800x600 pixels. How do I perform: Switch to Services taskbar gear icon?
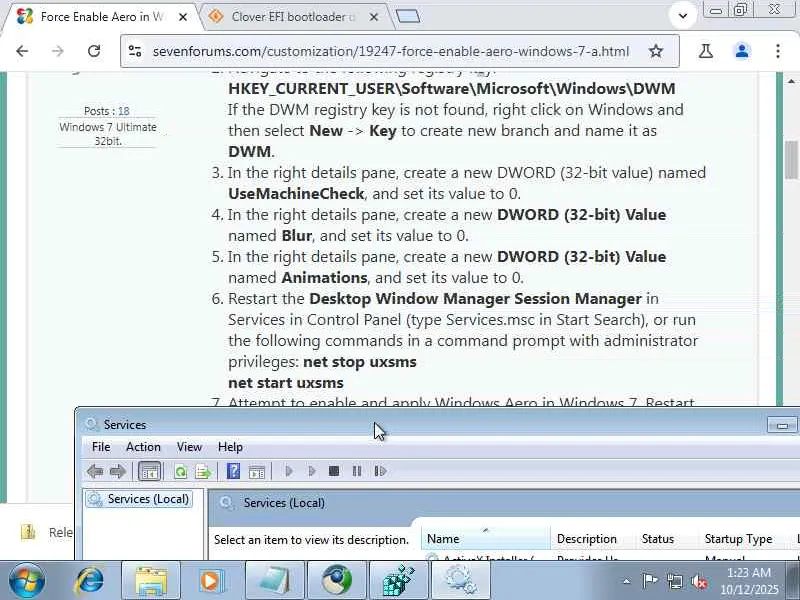click(460, 581)
